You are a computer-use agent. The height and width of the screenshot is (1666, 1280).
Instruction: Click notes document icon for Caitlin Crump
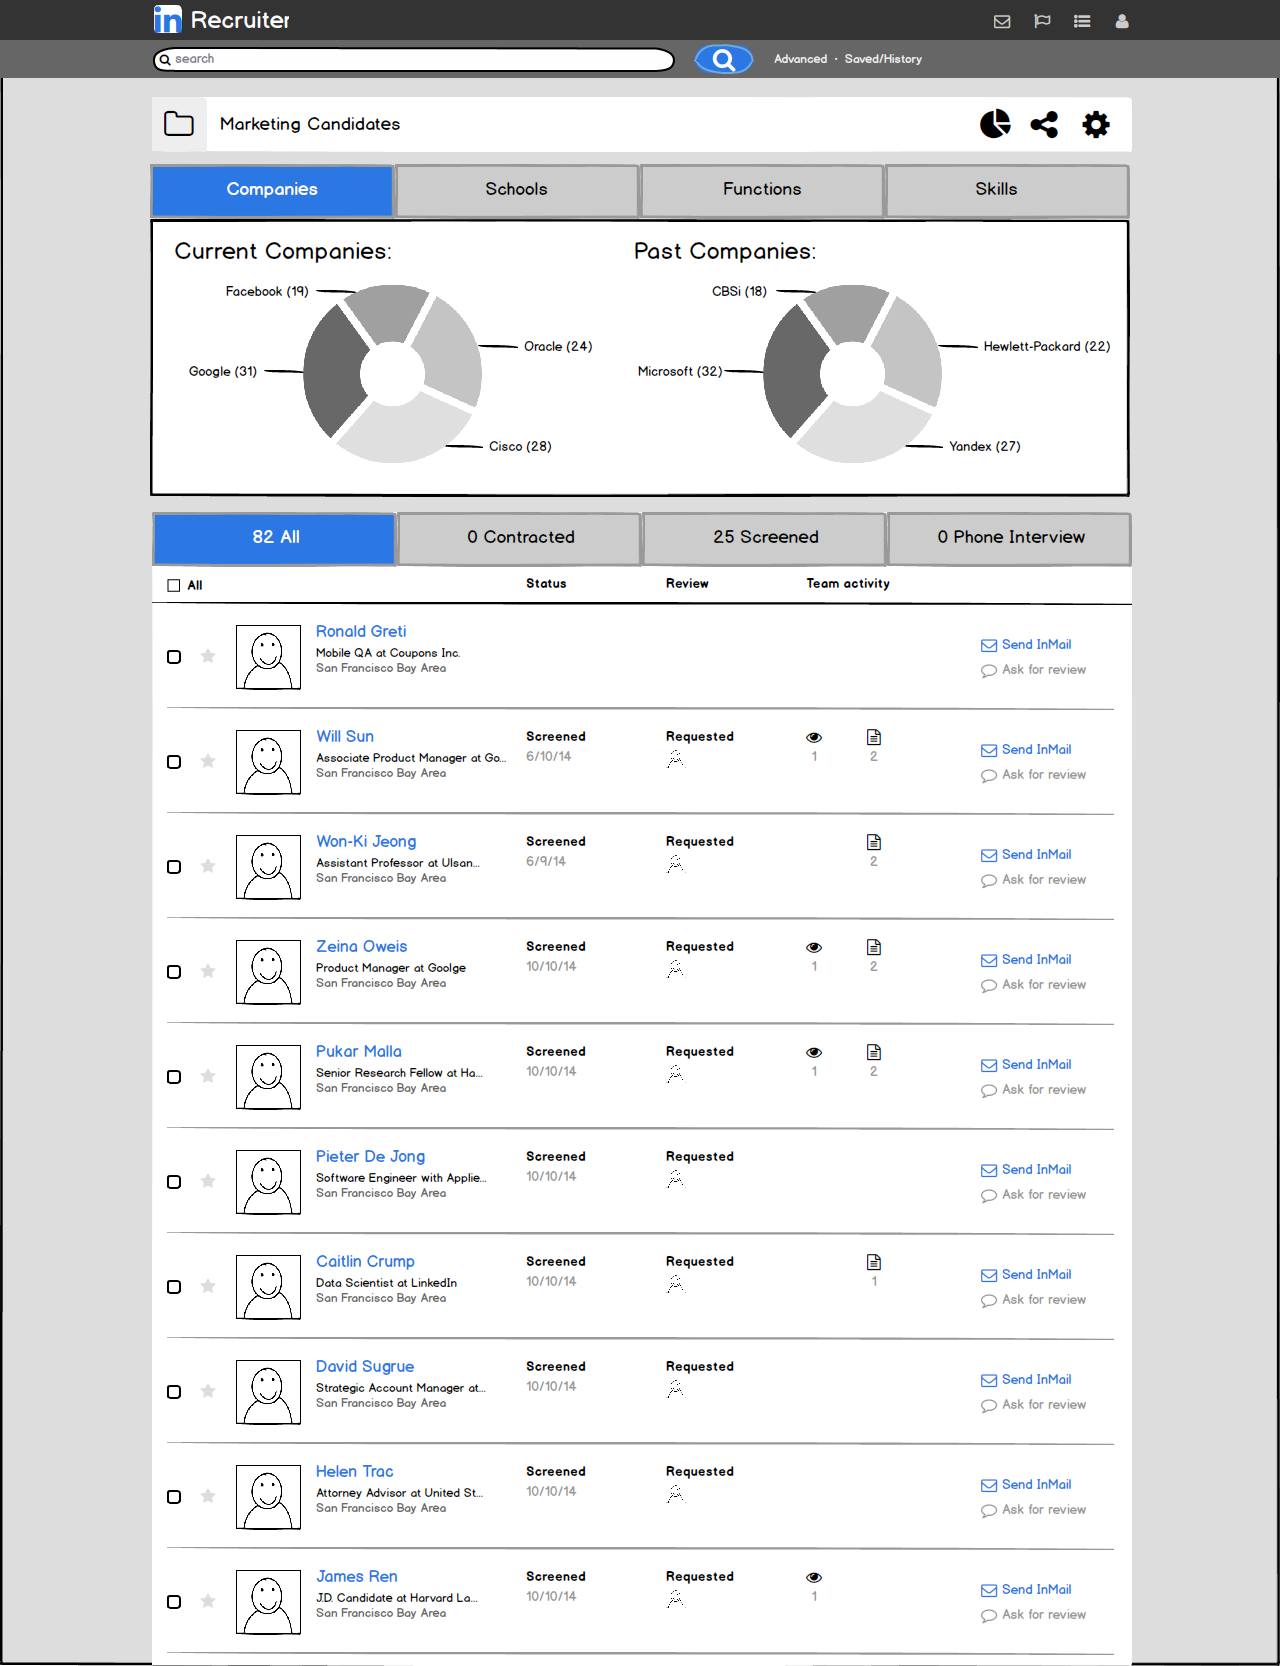[874, 1262]
